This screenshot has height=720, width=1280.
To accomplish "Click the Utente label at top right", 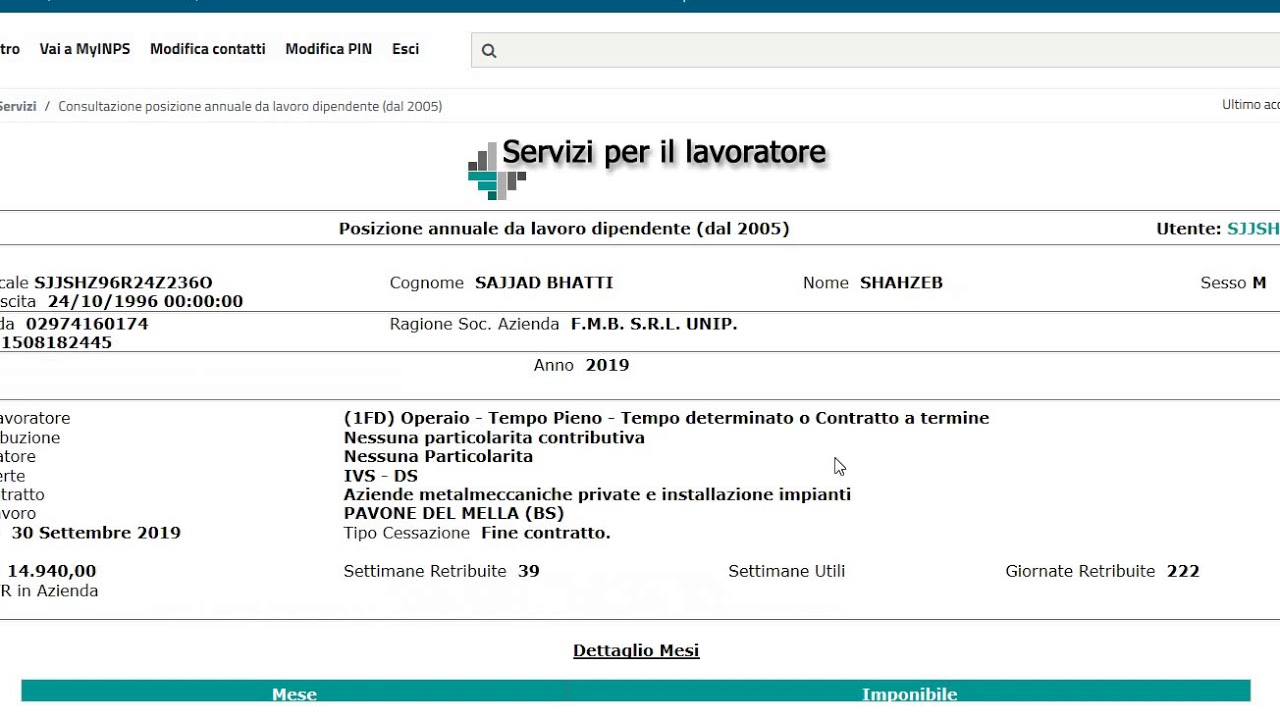I will click(1189, 228).
